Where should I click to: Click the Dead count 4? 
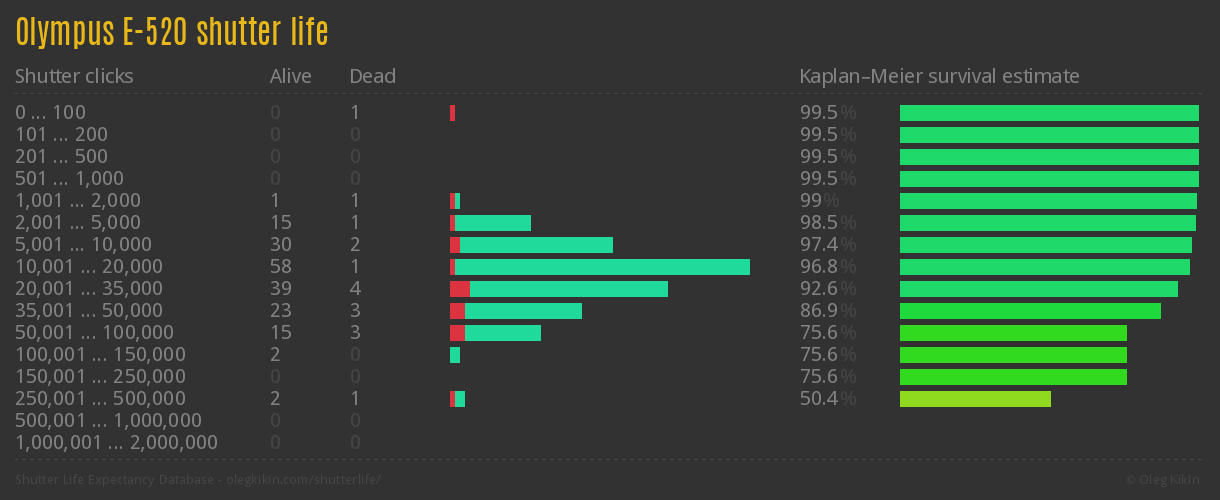(355, 289)
